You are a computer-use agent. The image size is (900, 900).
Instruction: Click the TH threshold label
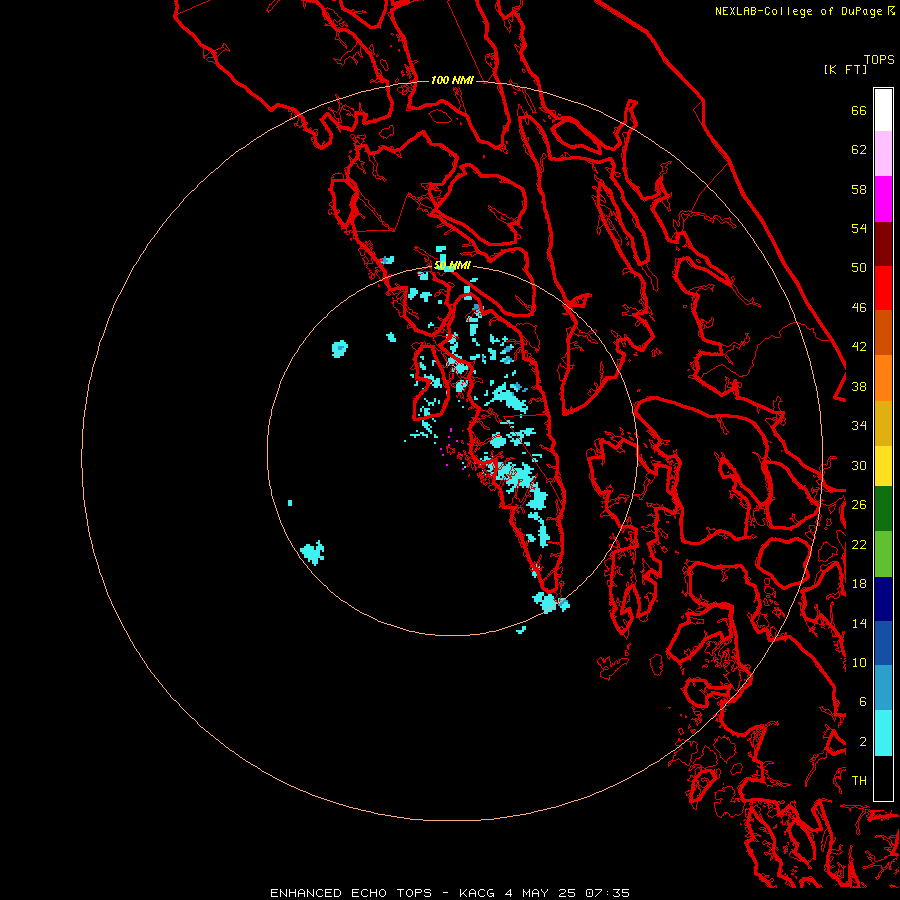(x=859, y=781)
